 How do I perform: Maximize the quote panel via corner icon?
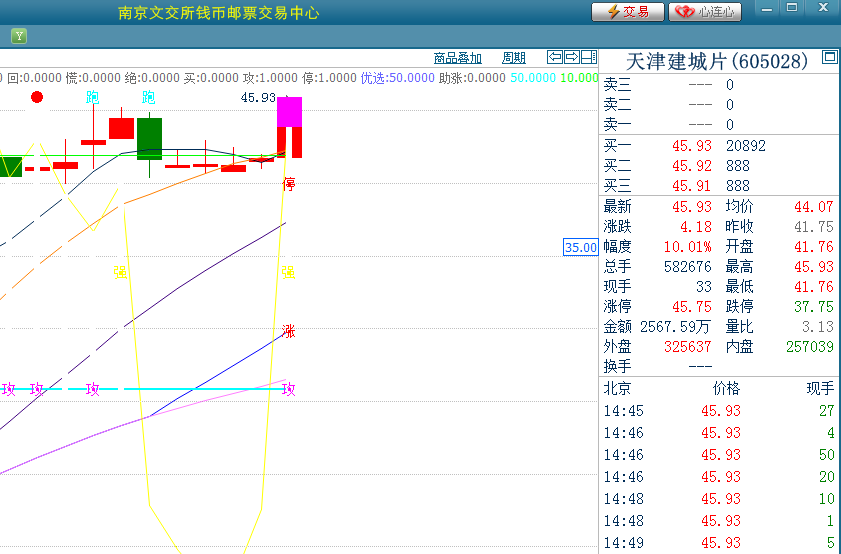[x=829, y=57]
